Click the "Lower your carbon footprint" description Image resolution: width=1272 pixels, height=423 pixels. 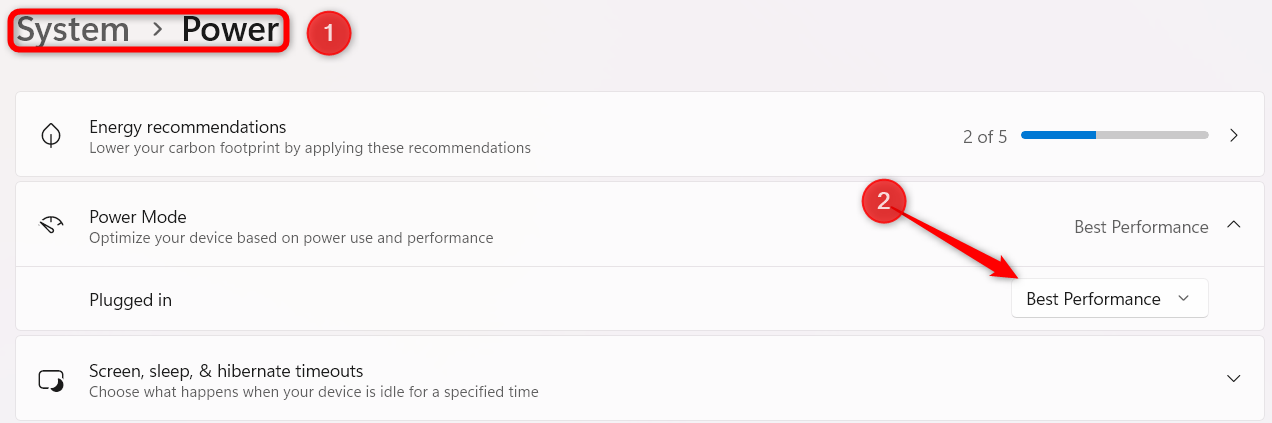(310, 148)
